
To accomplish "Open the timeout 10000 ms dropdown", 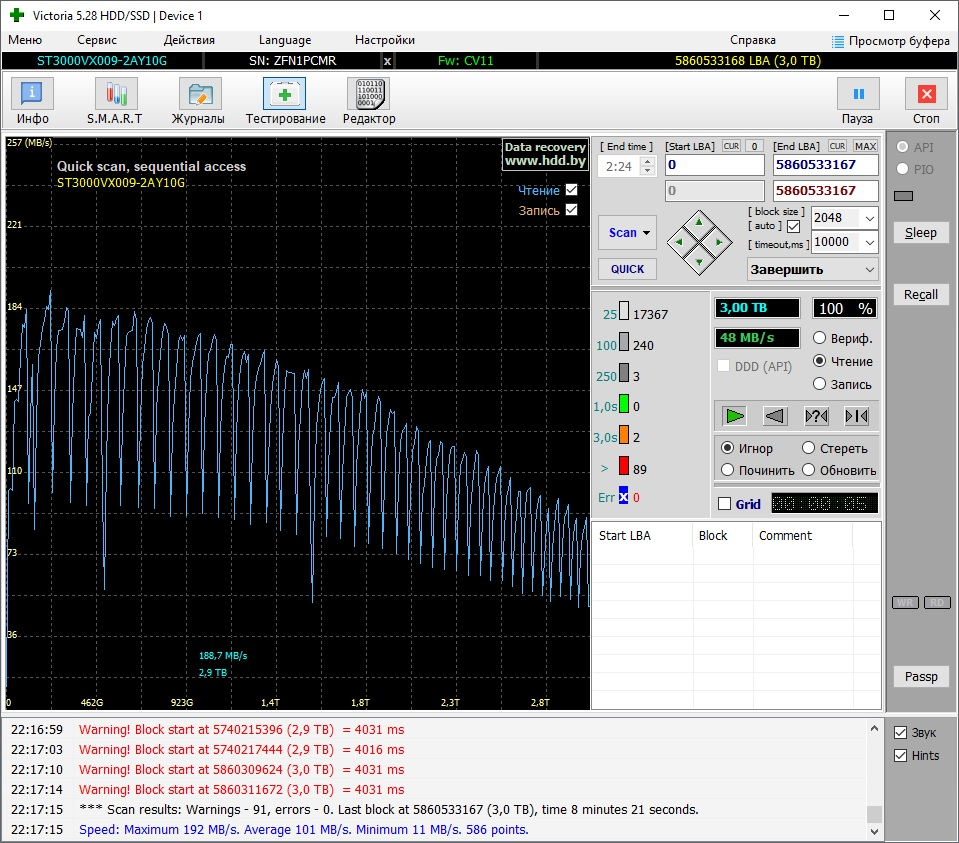I will pyautogui.click(x=868, y=242).
